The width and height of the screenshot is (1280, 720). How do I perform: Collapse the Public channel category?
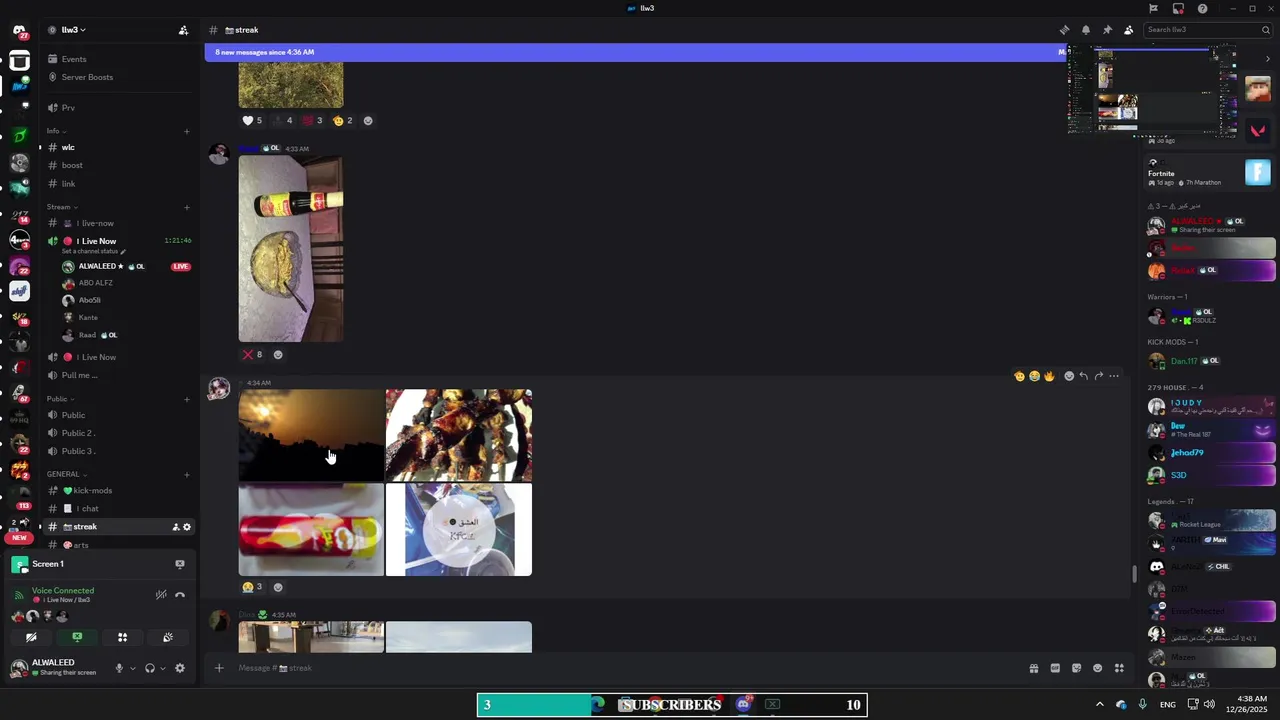(60, 399)
